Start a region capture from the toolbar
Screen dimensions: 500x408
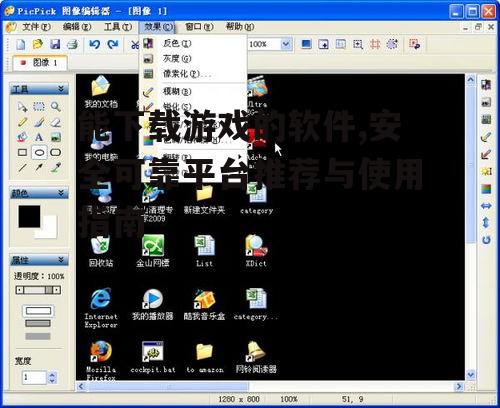point(358,44)
